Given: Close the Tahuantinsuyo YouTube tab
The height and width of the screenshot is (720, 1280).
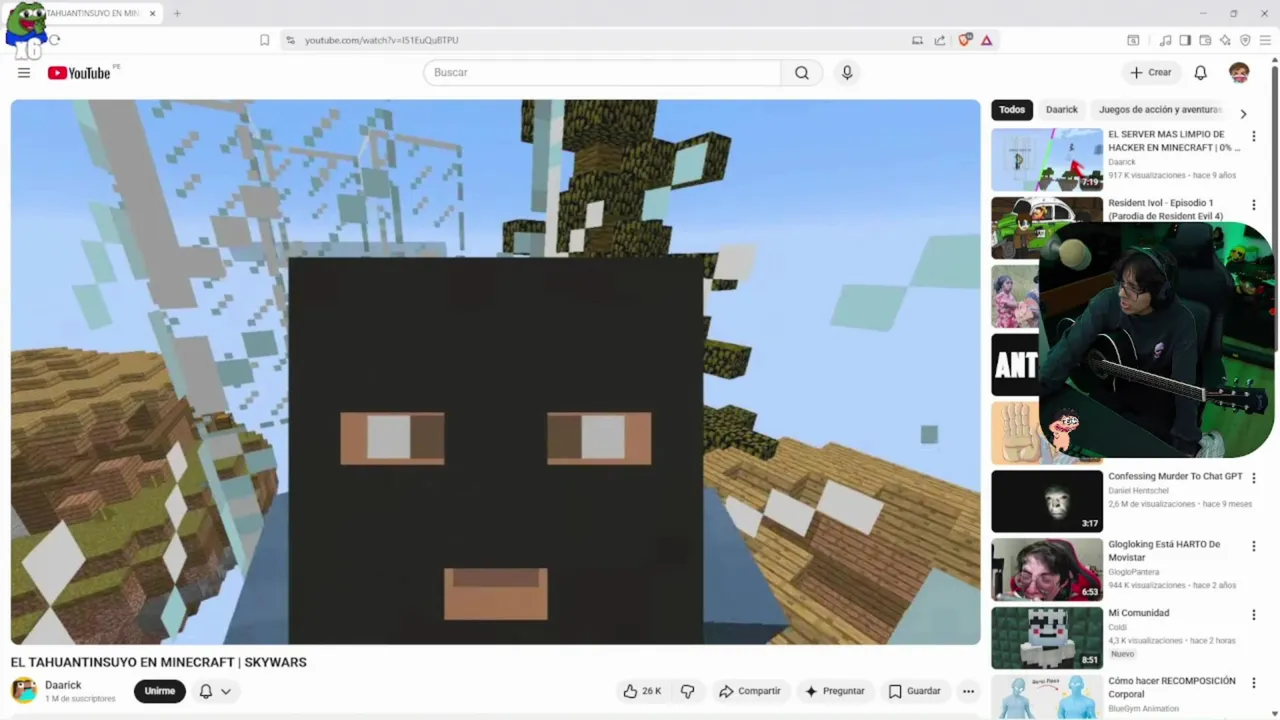Looking at the screenshot, I should point(154,13).
